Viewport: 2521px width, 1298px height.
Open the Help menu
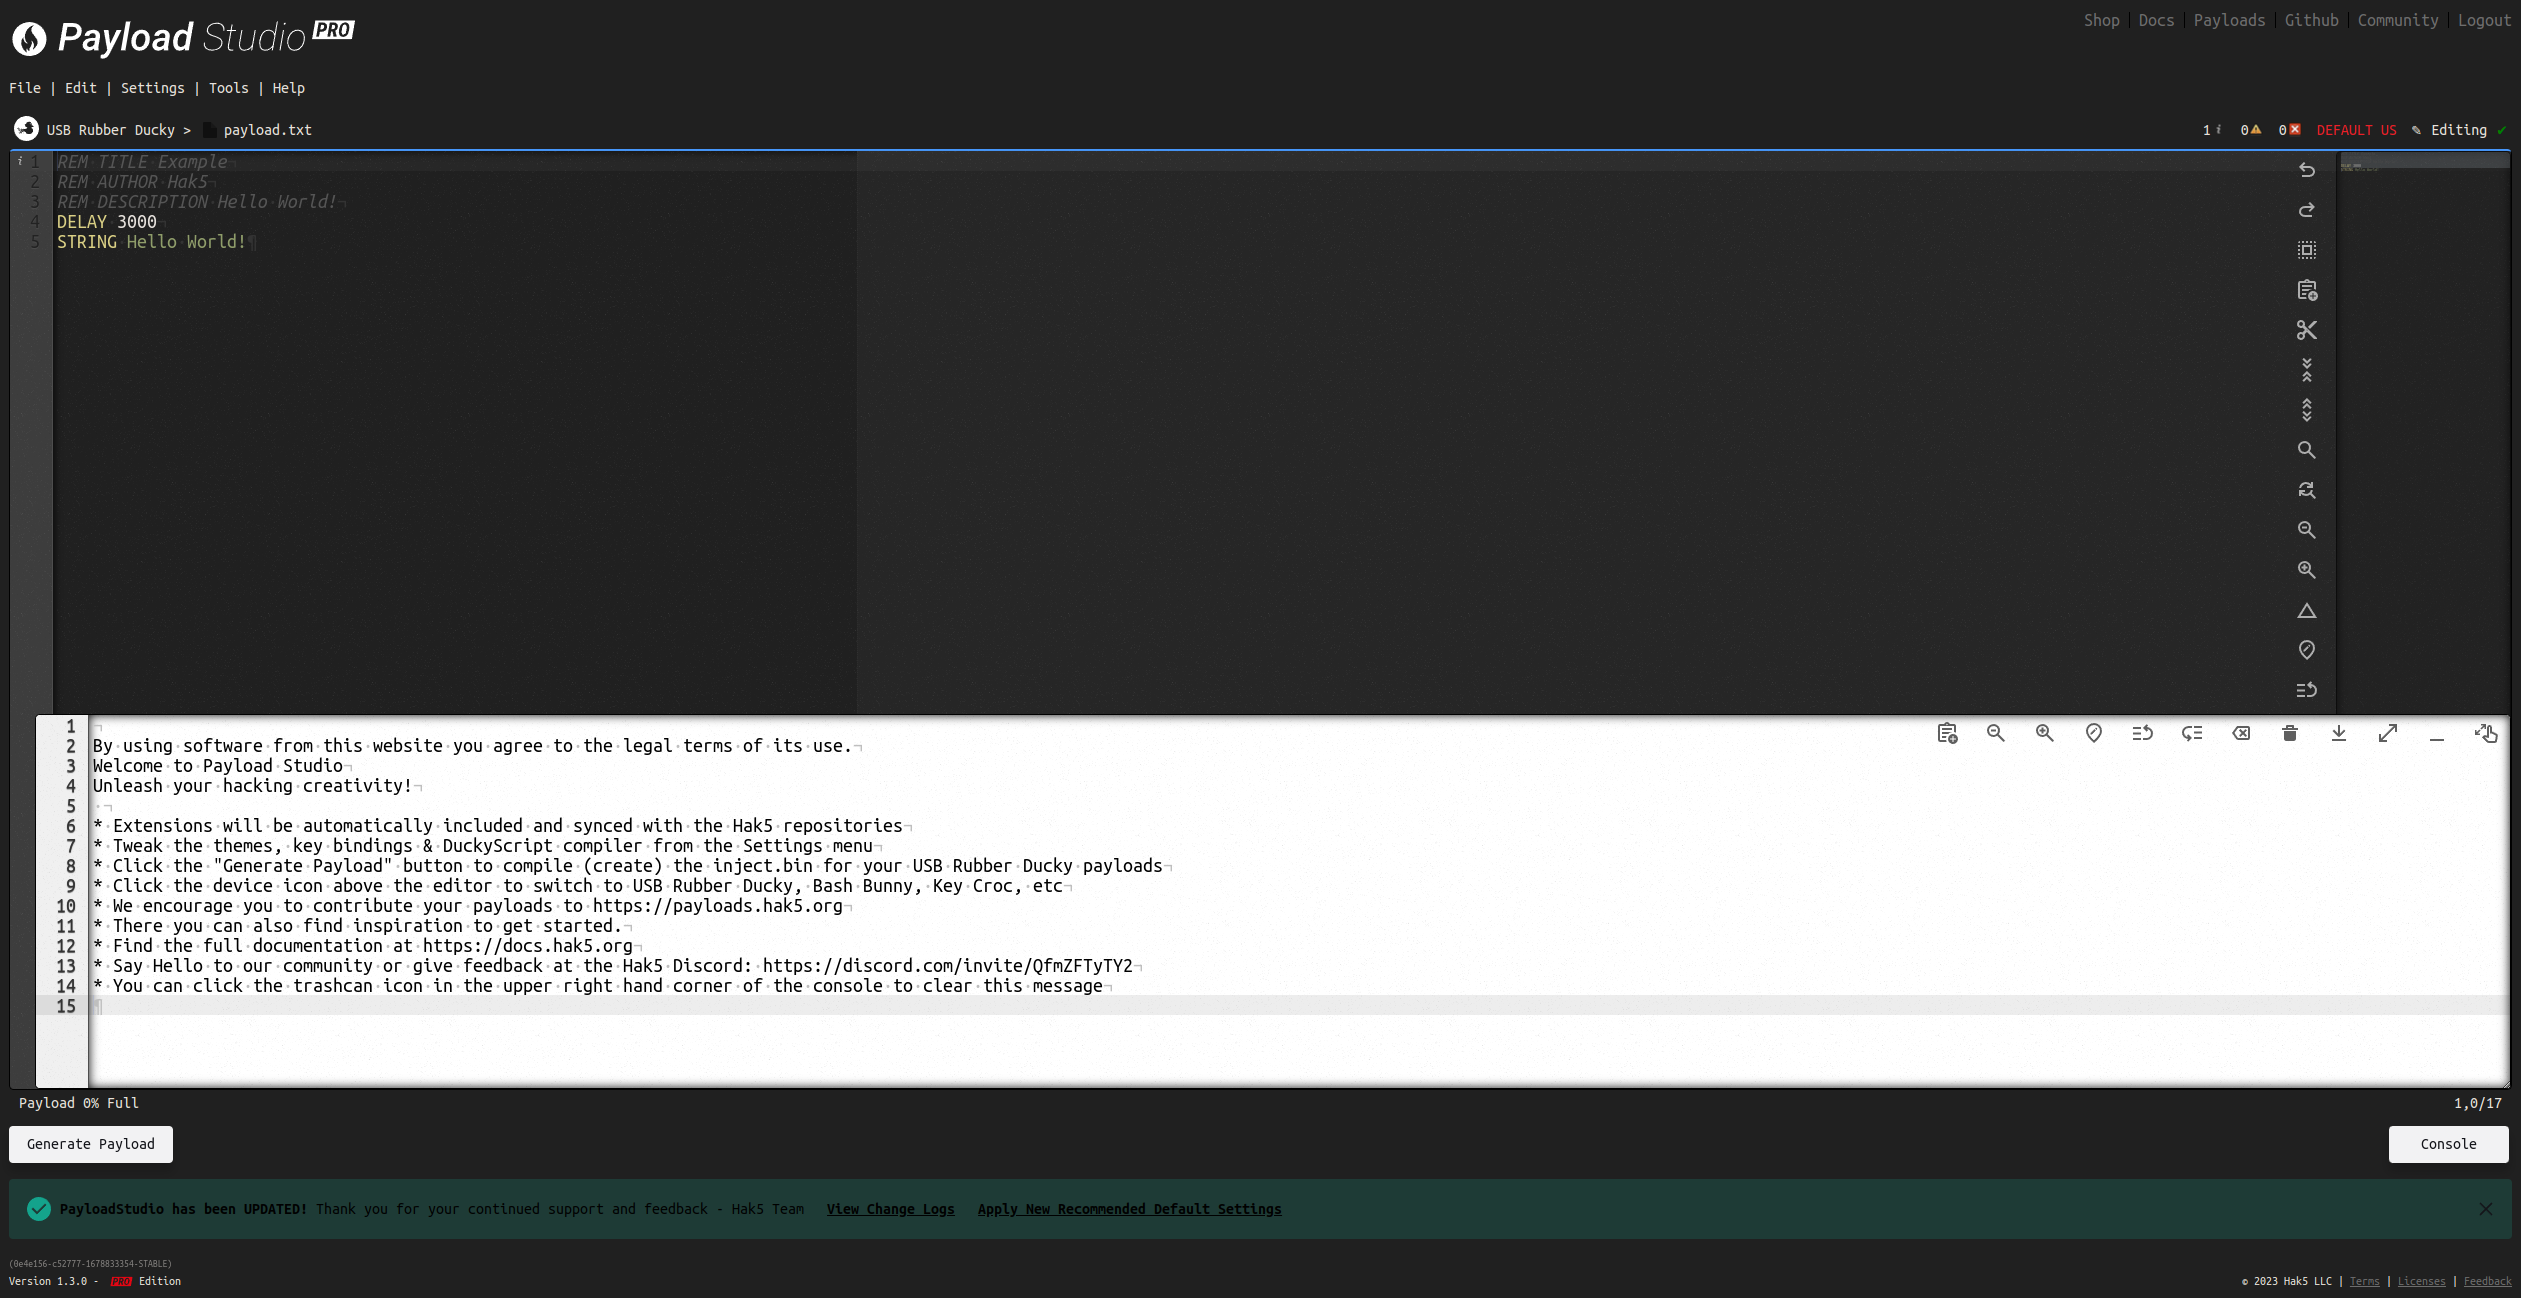pyautogui.click(x=289, y=88)
